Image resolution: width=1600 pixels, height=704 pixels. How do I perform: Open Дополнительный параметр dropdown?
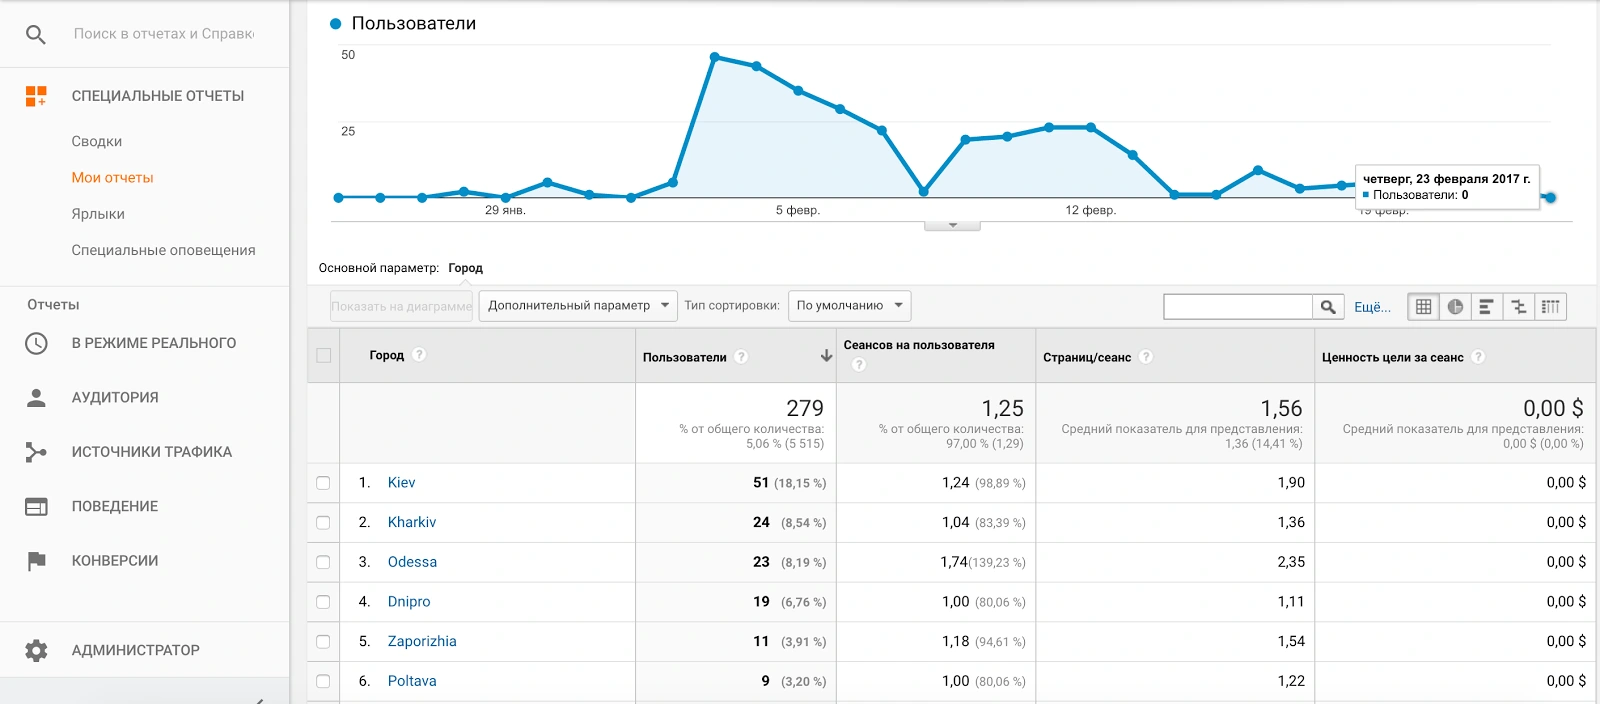tap(578, 306)
